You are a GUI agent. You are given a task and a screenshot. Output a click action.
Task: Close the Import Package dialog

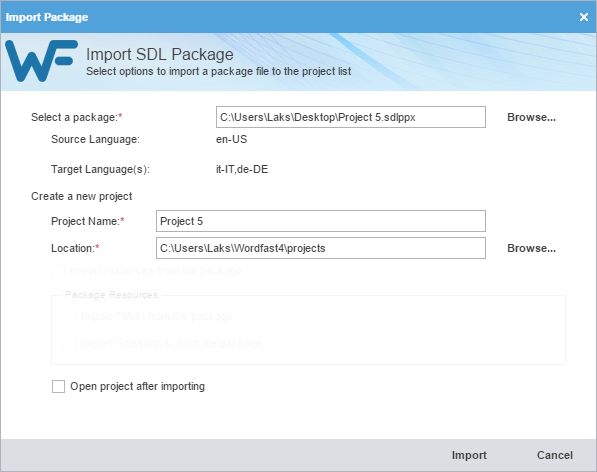pos(584,17)
